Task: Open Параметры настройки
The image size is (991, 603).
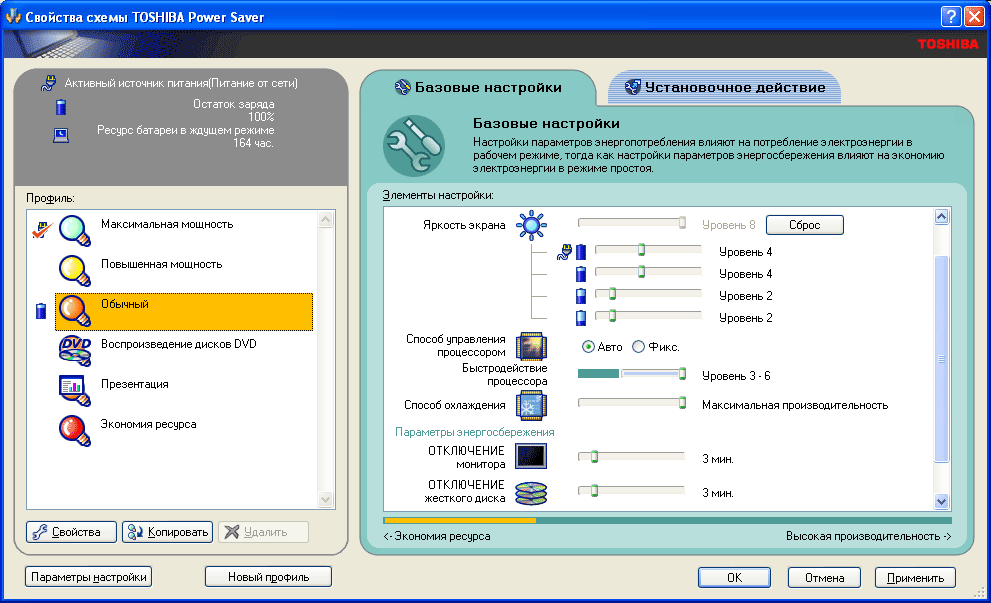Action: coord(88,576)
